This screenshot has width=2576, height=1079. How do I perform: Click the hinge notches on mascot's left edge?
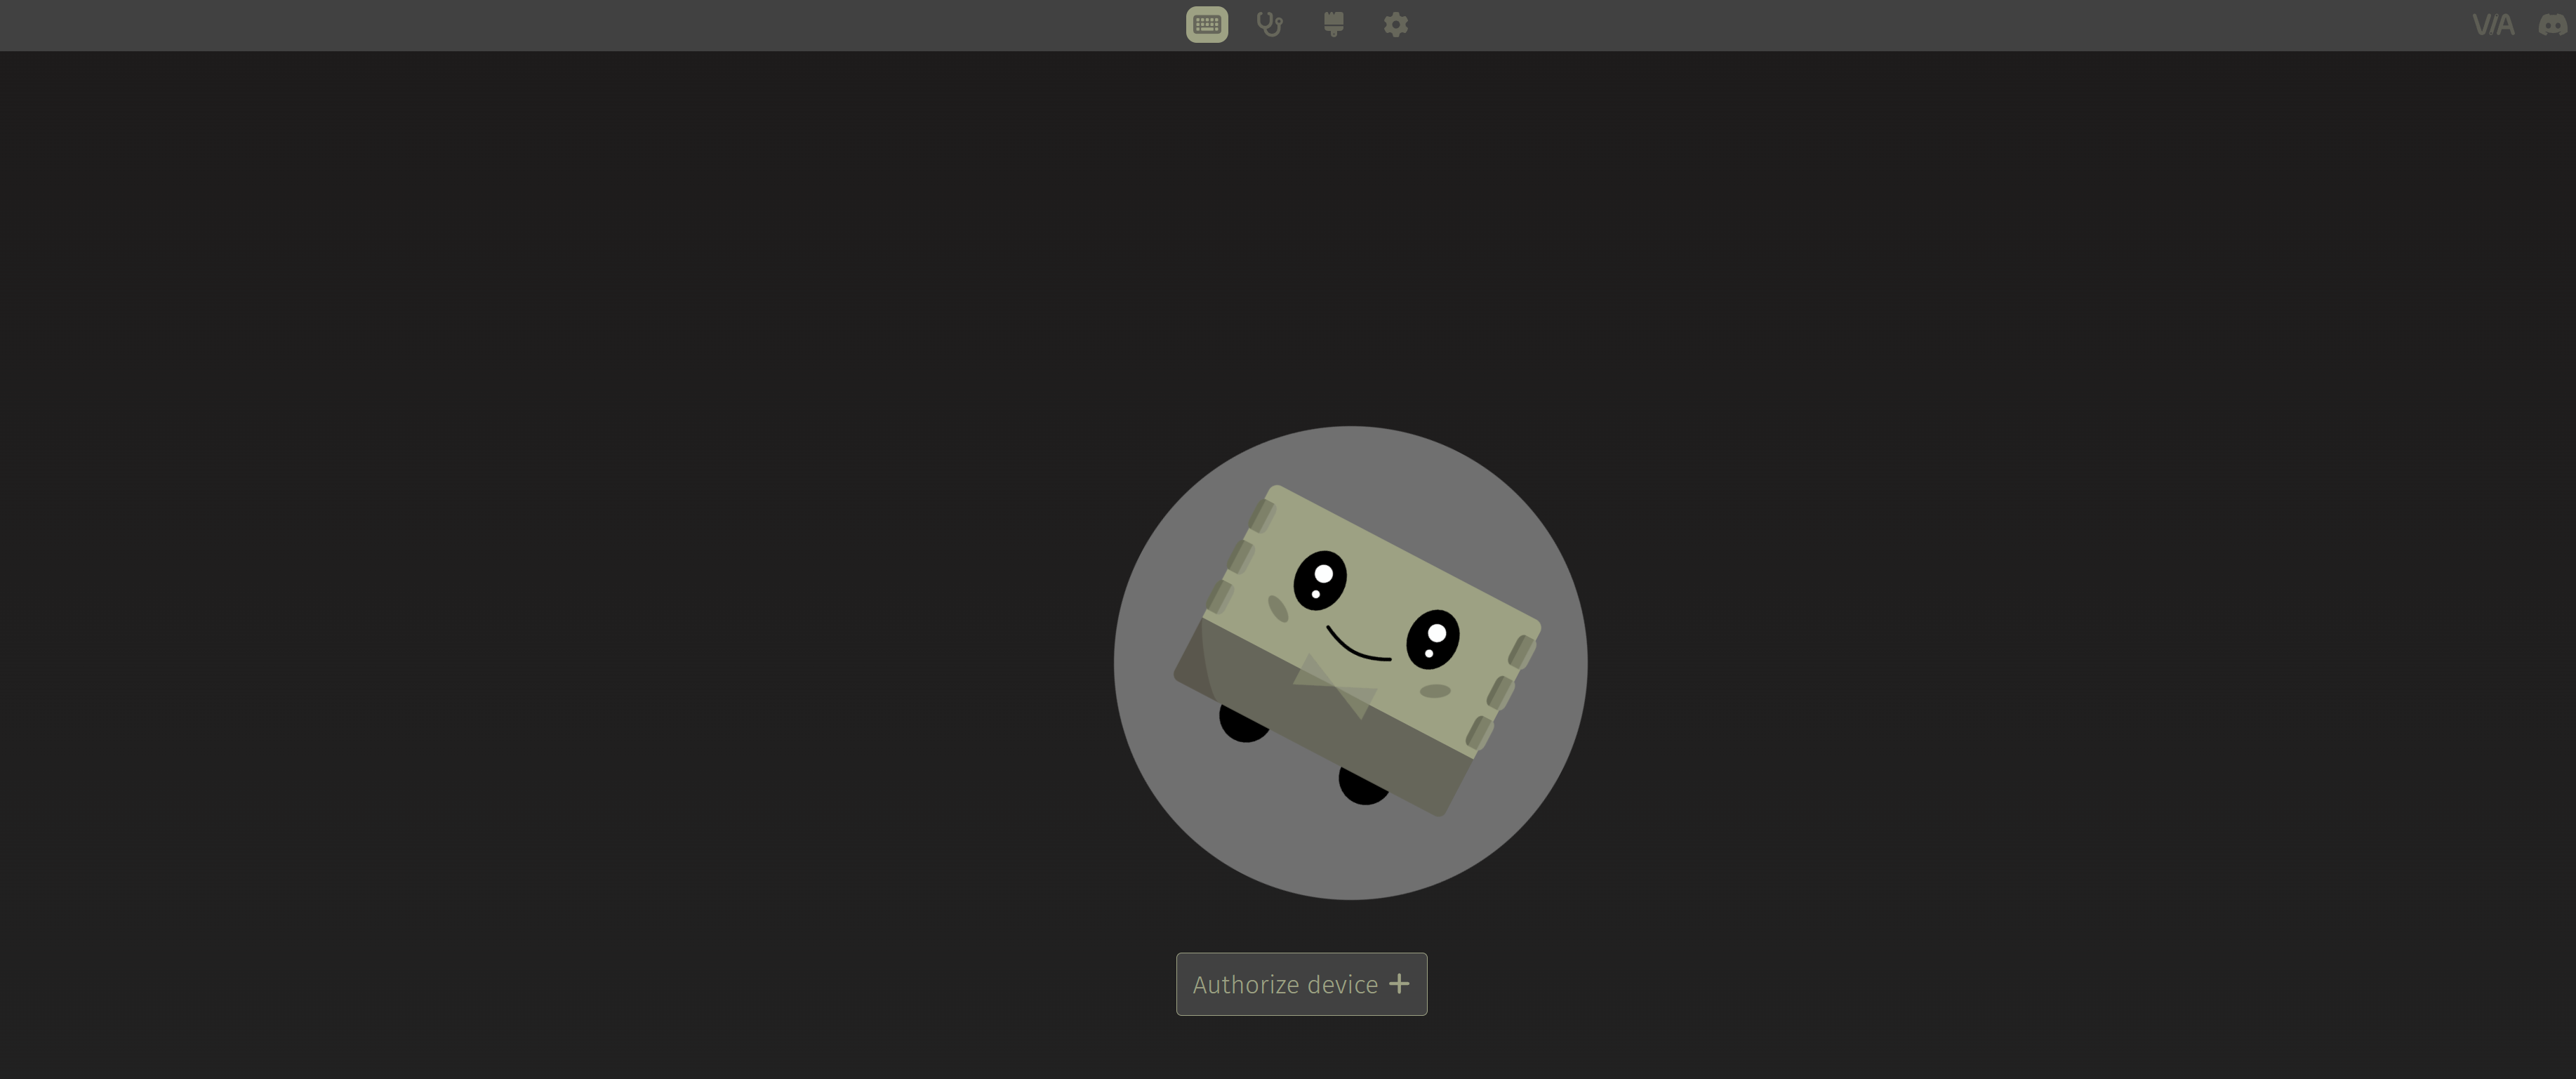click(x=1240, y=557)
